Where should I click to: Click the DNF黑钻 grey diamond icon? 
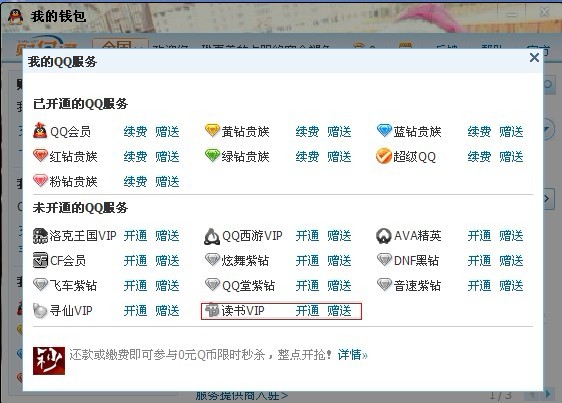(x=384, y=260)
